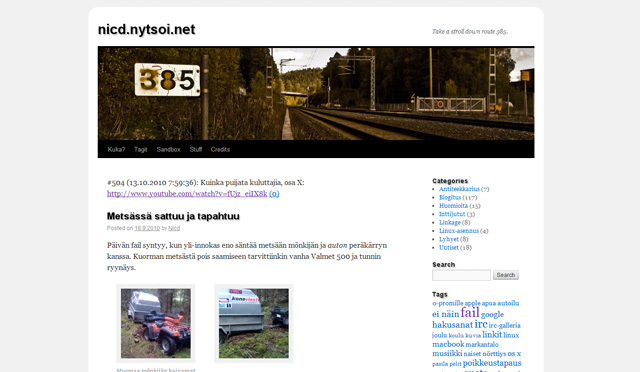Open the Lyhyet category
Screen dimensions: 640x372
pyautogui.click(x=449, y=239)
